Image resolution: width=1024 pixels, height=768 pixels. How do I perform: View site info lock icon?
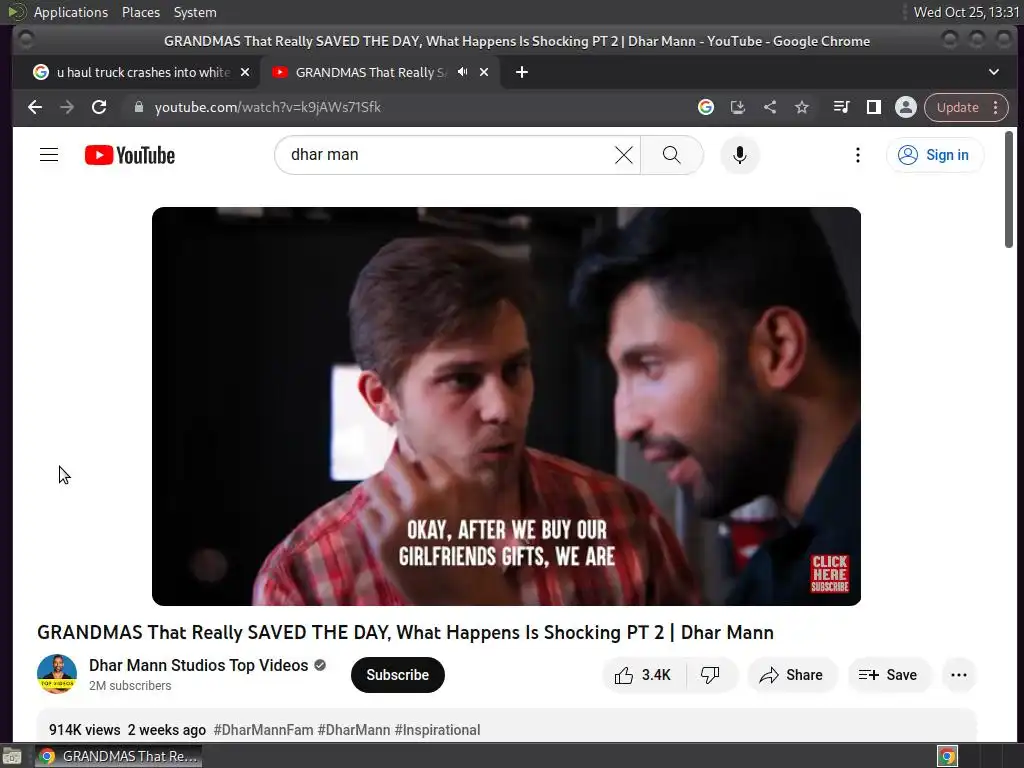click(x=138, y=107)
